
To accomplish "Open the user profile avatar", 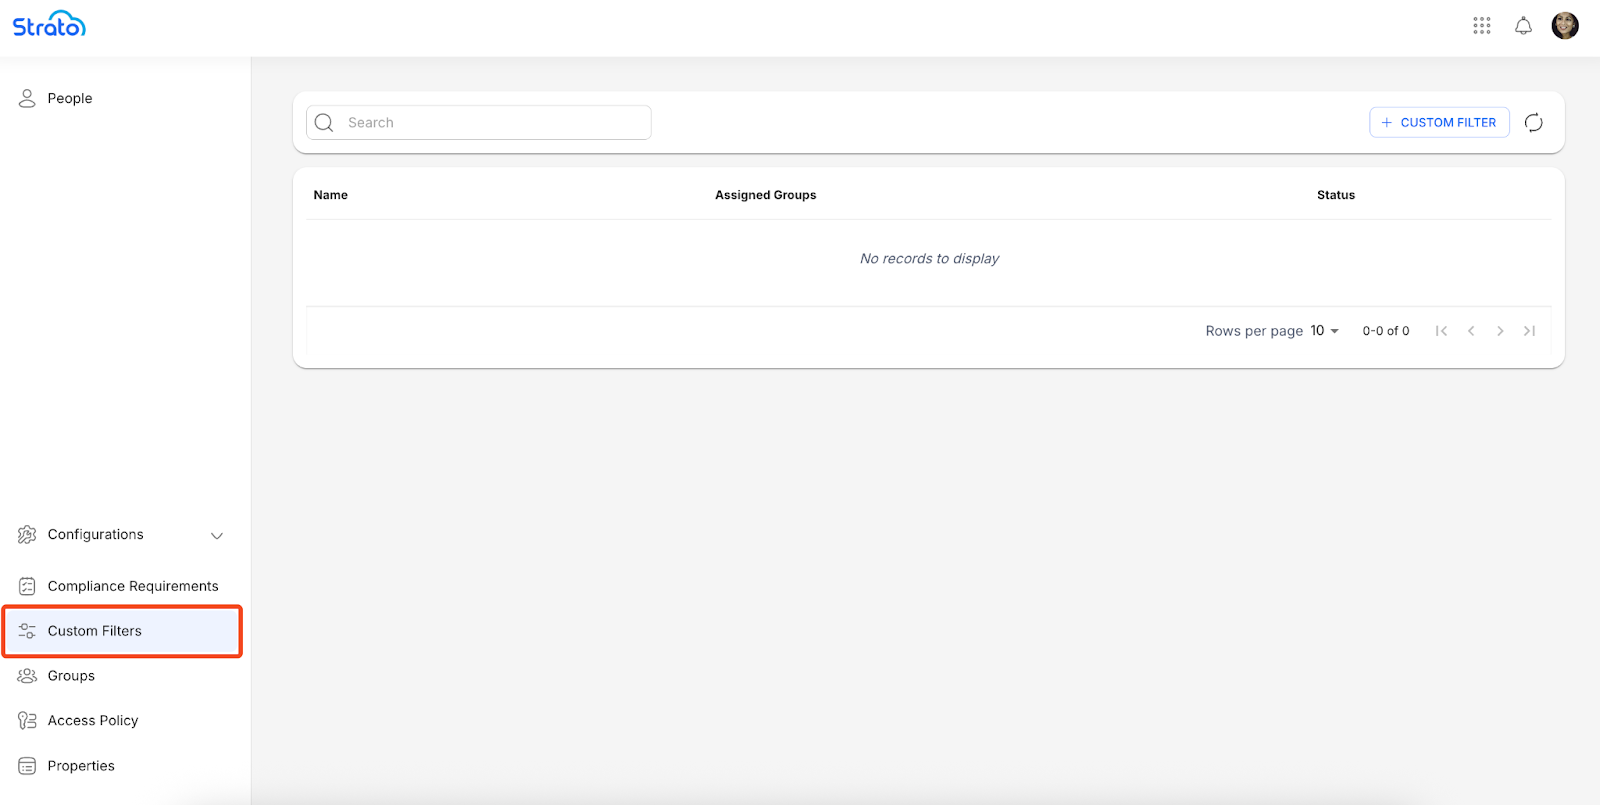I will coord(1564,26).
